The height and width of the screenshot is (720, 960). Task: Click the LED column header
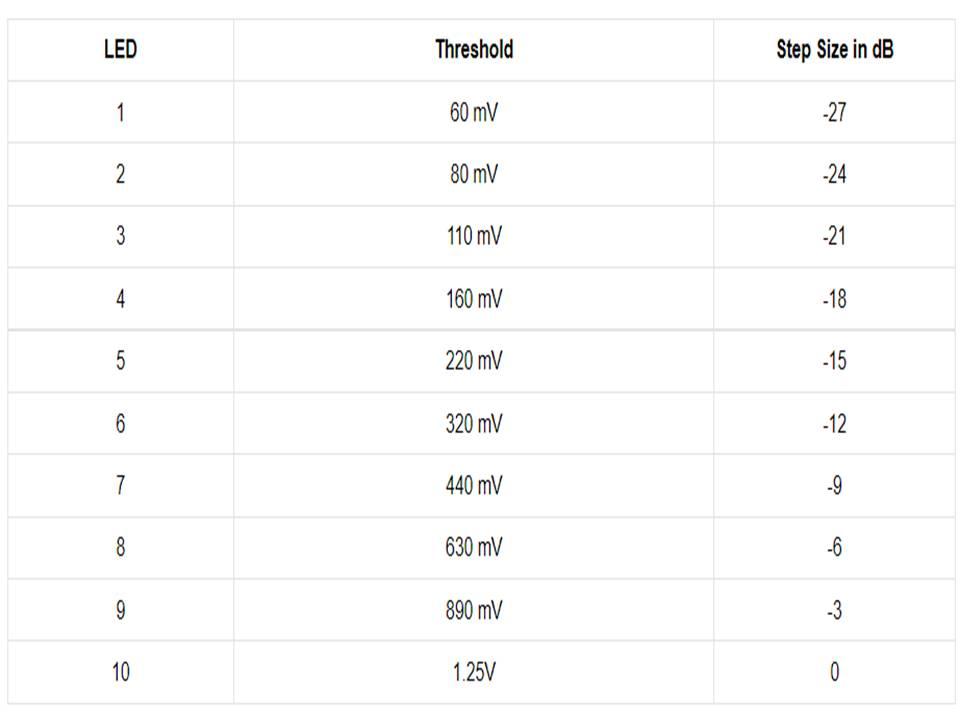[x=120, y=49]
